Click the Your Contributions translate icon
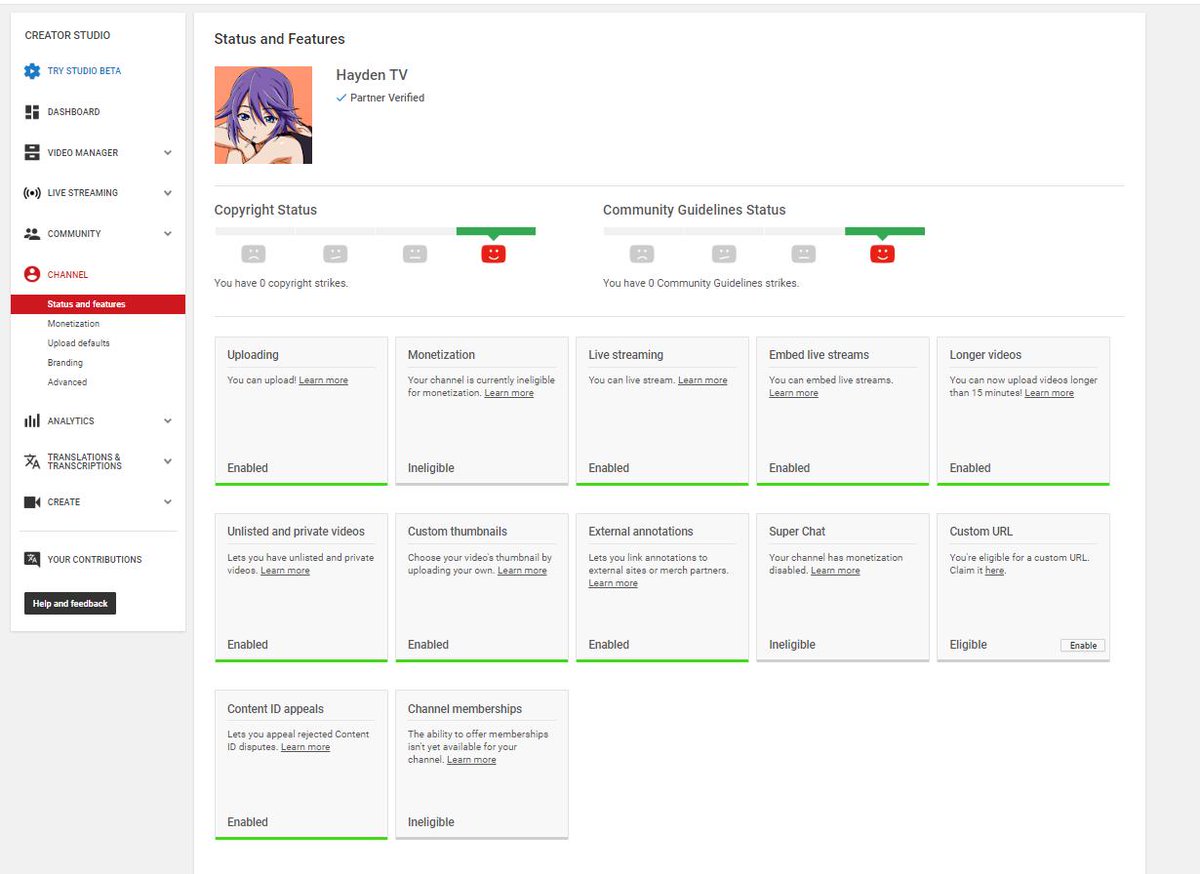 point(32,559)
